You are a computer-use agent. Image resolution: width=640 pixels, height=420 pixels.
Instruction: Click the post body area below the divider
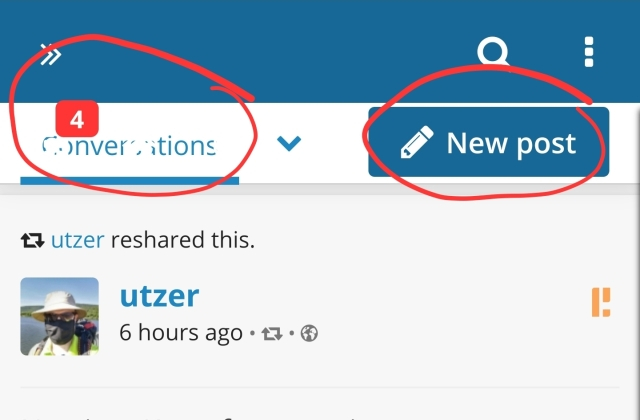click(x=320, y=404)
